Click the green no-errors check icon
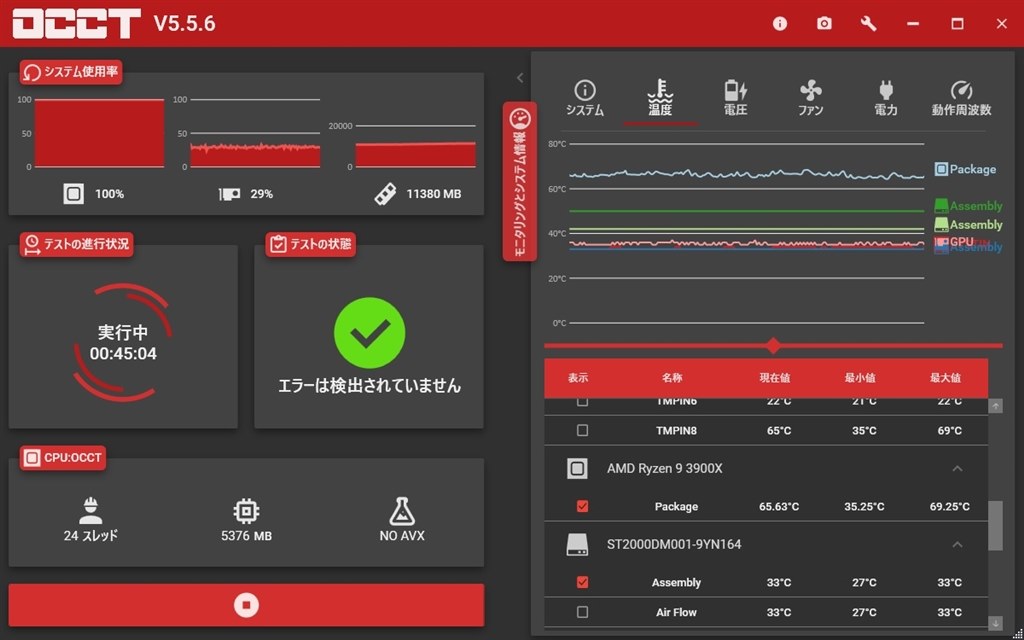Screen dimensions: 1024x640 click(370, 333)
